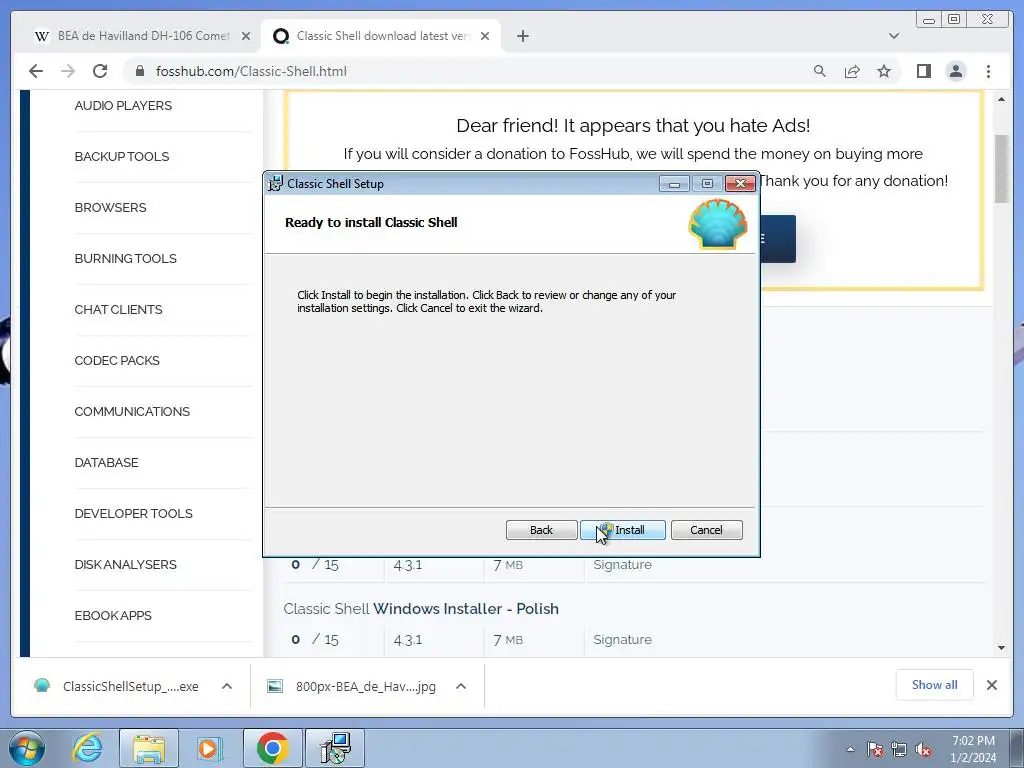1024x768 pixels.
Task: Open Chrome three-dot menu
Action: (x=988, y=71)
